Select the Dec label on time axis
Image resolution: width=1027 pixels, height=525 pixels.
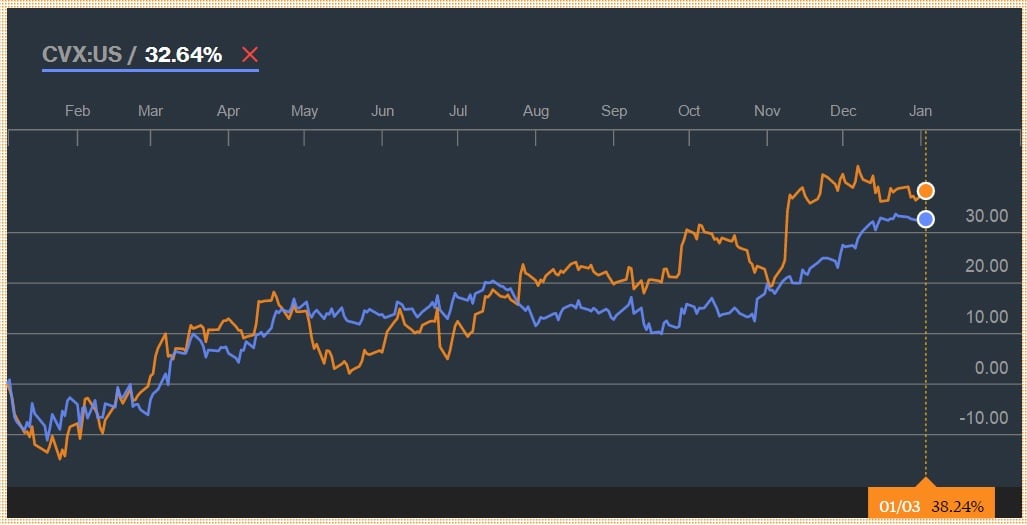click(x=843, y=111)
